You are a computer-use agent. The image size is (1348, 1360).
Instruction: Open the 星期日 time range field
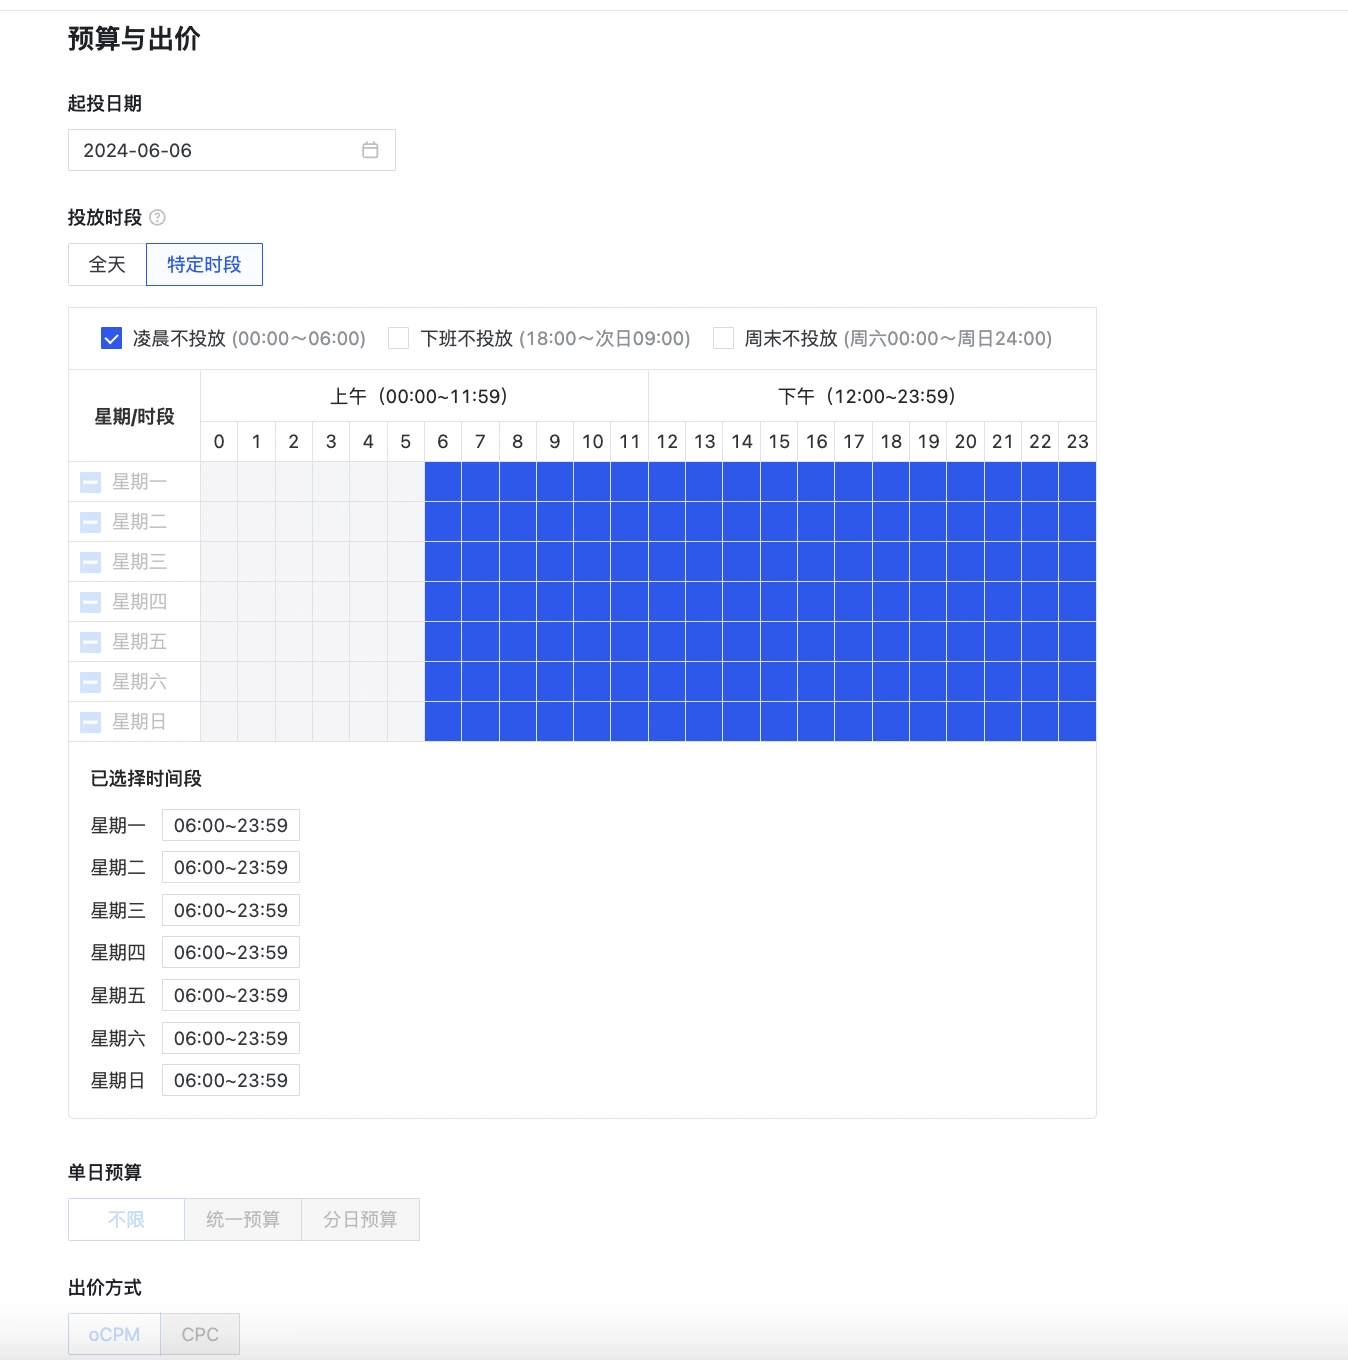point(230,1080)
